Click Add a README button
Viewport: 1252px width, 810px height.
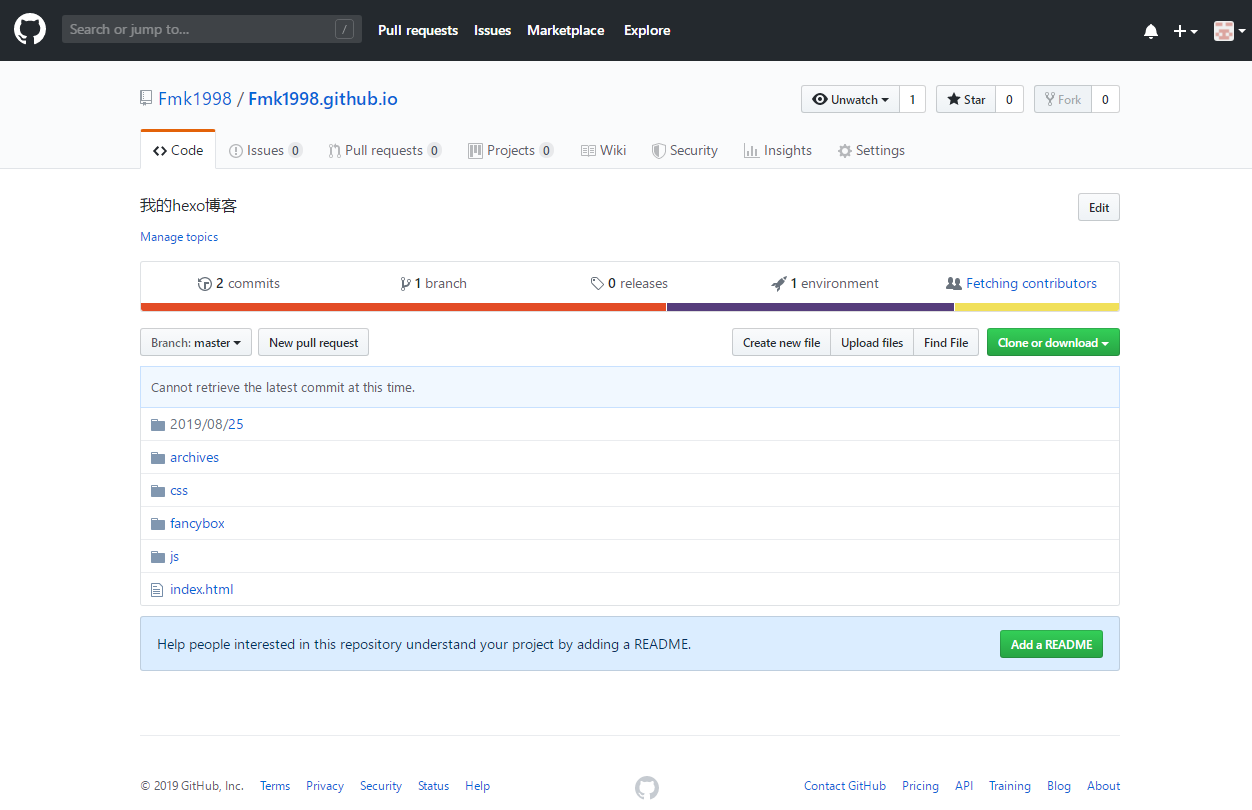tap(1051, 644)
